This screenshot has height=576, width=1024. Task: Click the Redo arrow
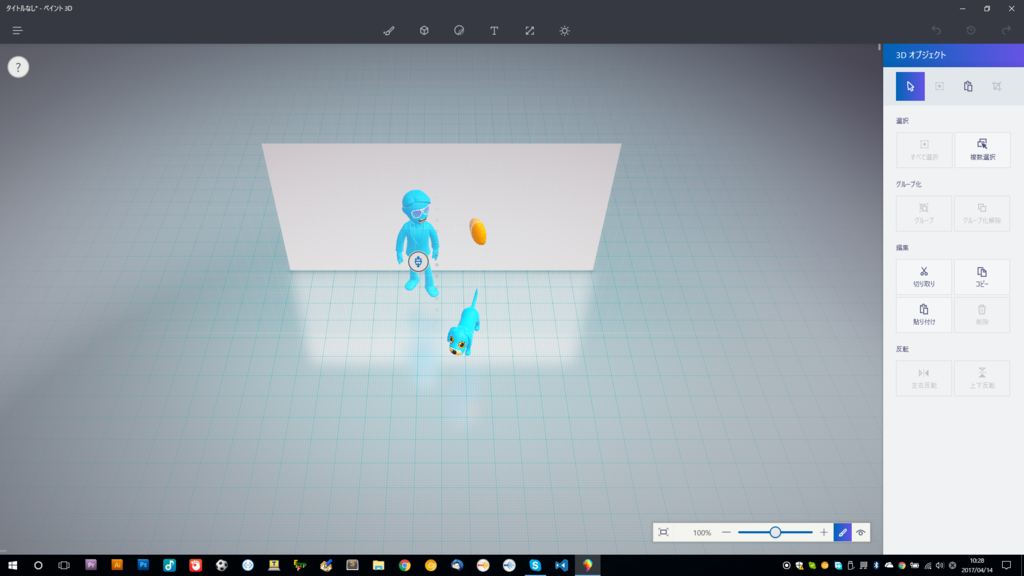(x=1006, y=31)
